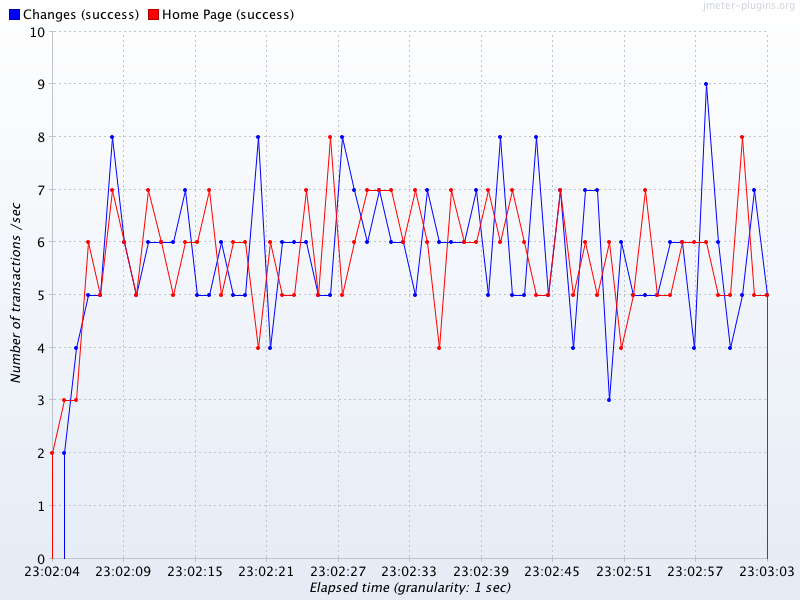The image size is (800, 600).
Task: Click the 10 label on the Y axis
Action: 37,32
